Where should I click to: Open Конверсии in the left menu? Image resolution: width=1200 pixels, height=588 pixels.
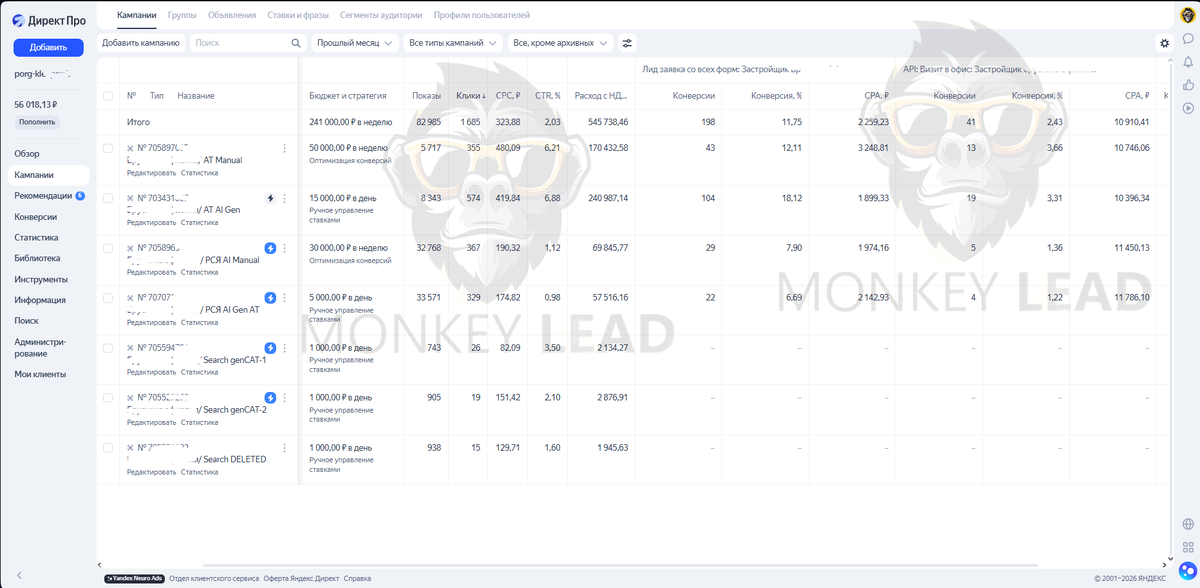click(x=35, y=217)
